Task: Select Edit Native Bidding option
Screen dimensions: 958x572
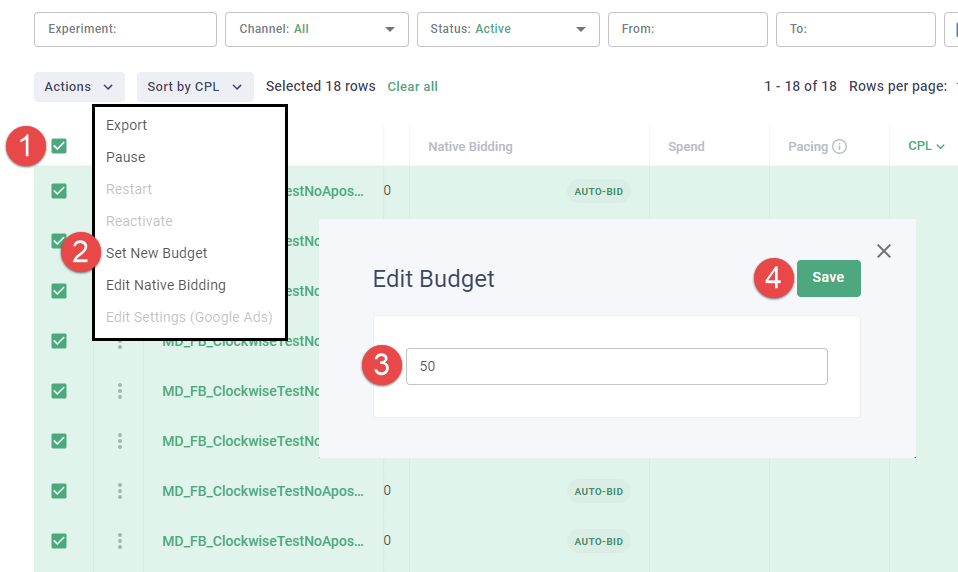Action: [166, 285]
